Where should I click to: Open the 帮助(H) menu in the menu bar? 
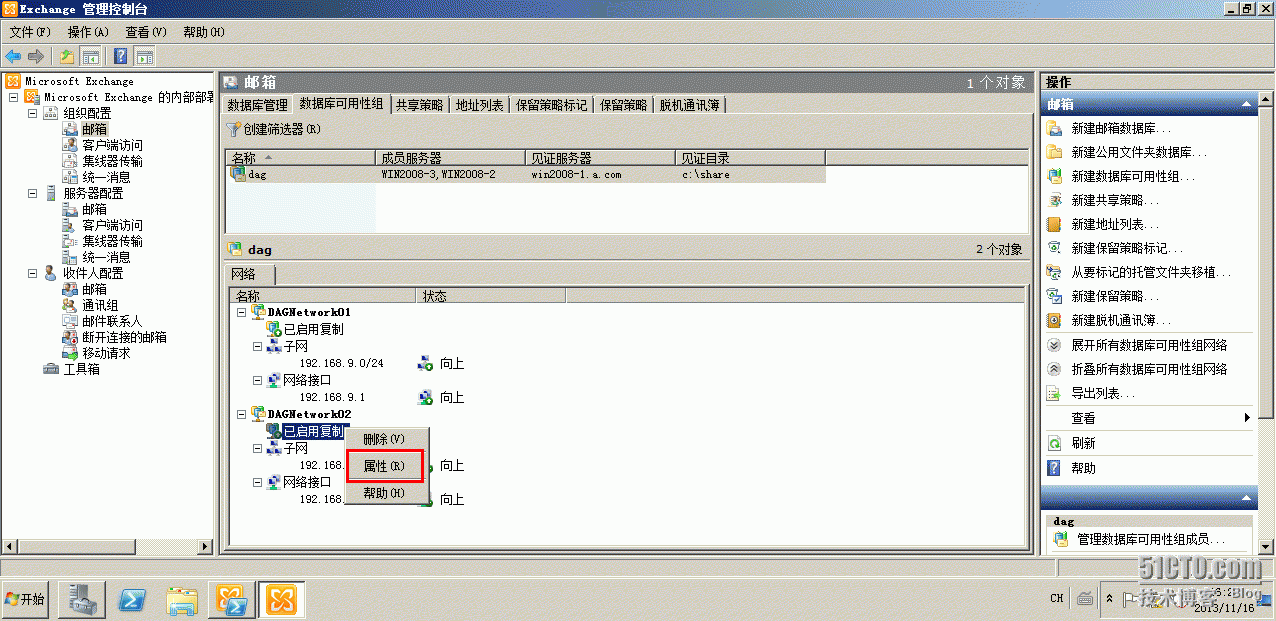pyautogui.click(x=204, y=32)
